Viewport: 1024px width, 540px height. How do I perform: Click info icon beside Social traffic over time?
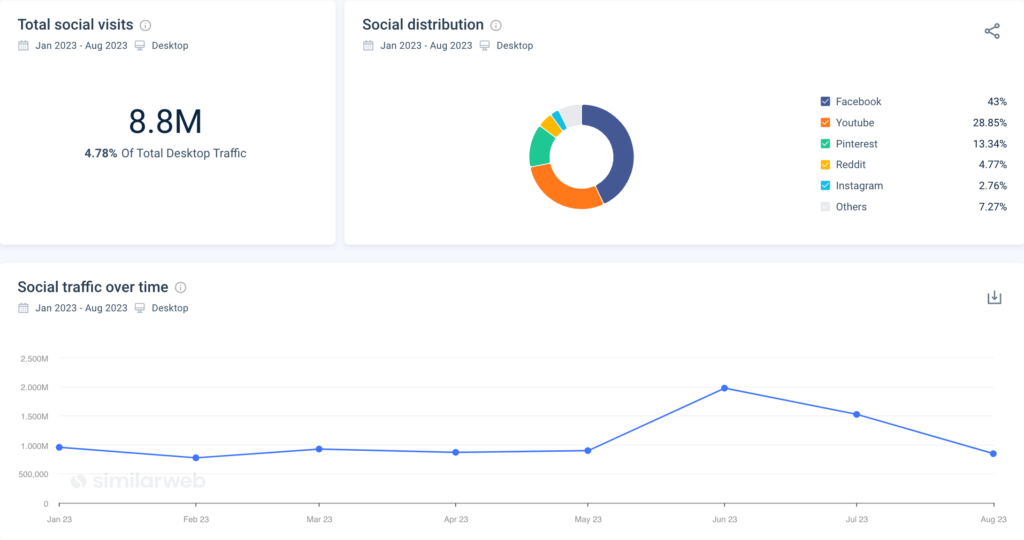(181, 288)
